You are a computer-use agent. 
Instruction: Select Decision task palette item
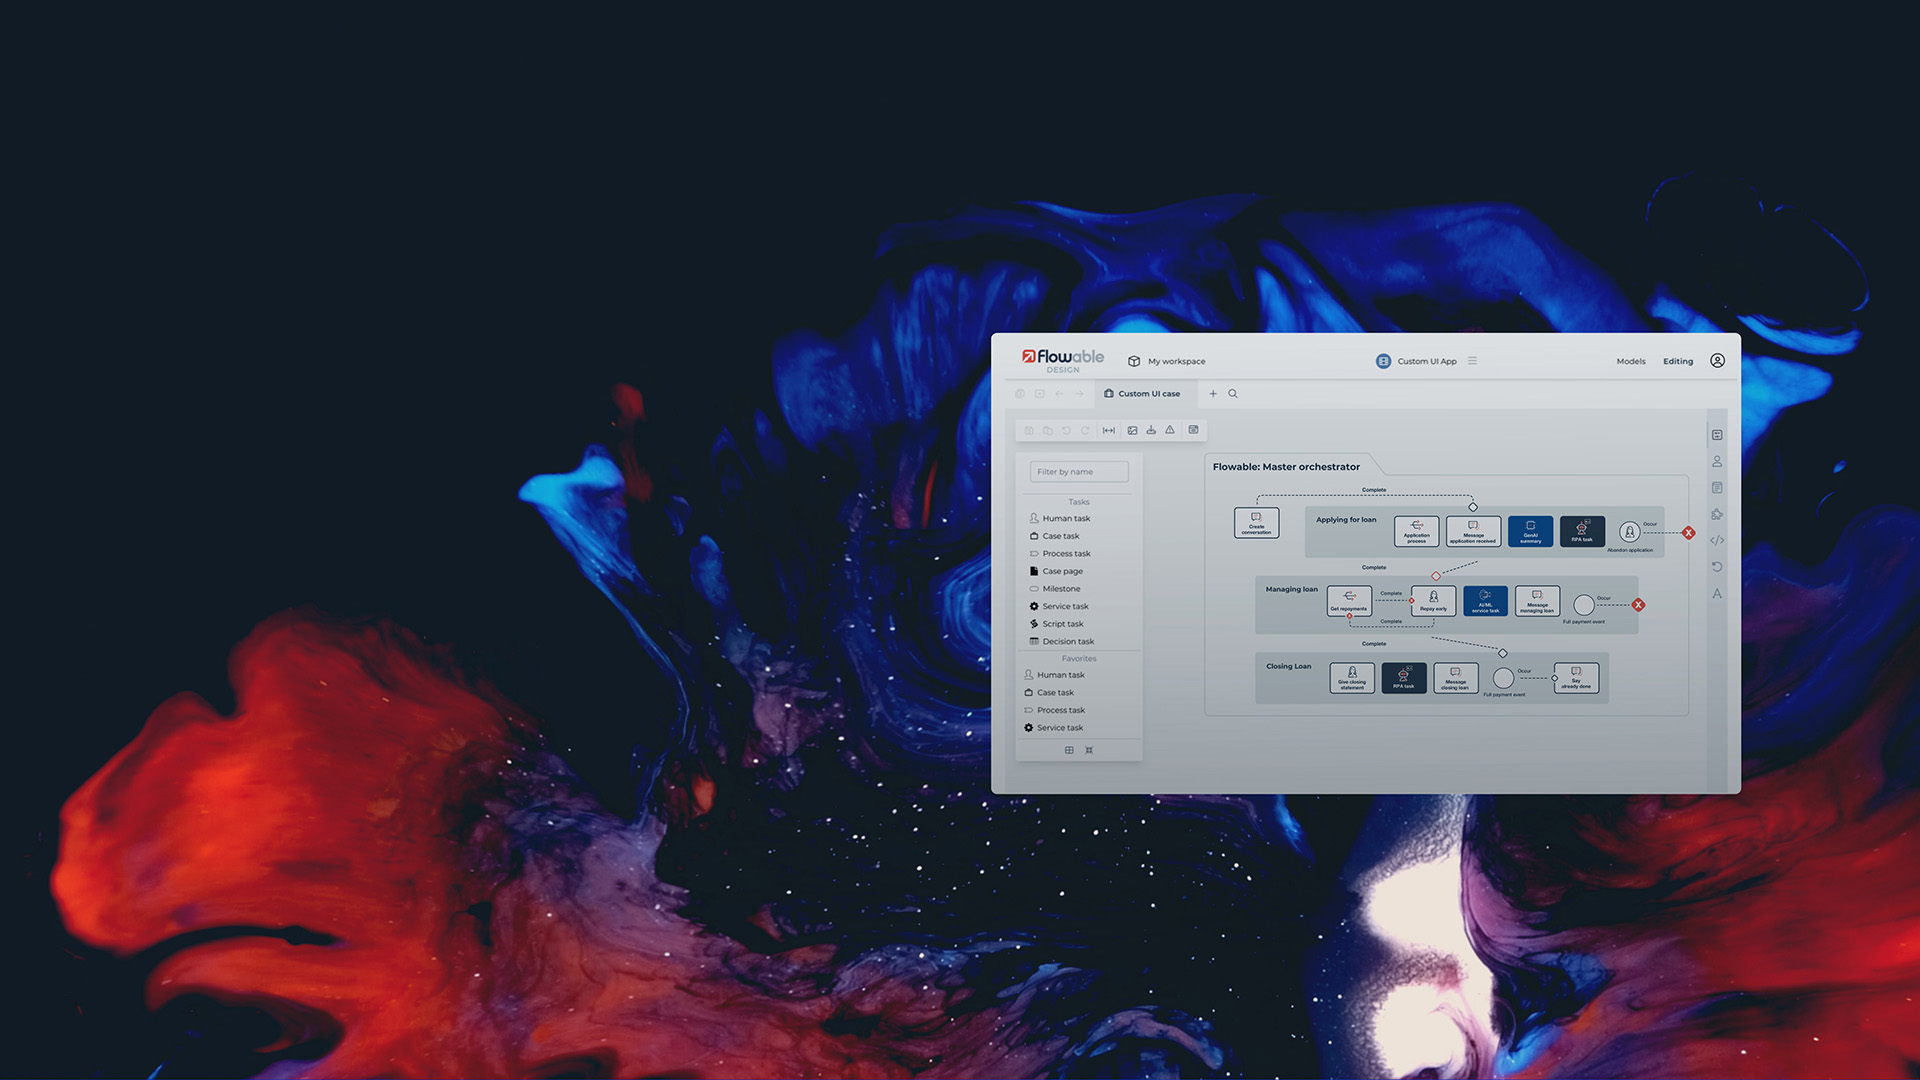1062,641
